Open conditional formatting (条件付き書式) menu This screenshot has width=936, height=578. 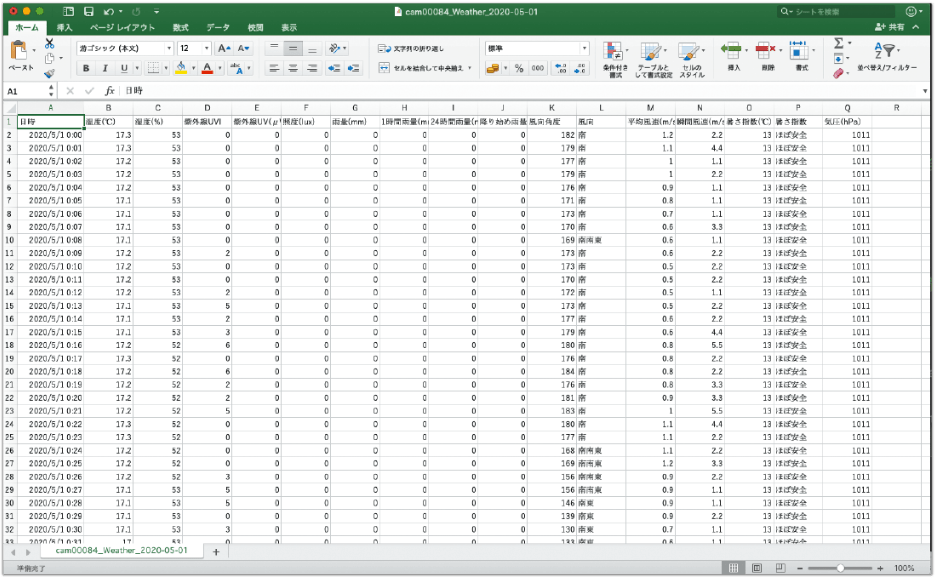(x=615, y=59)
